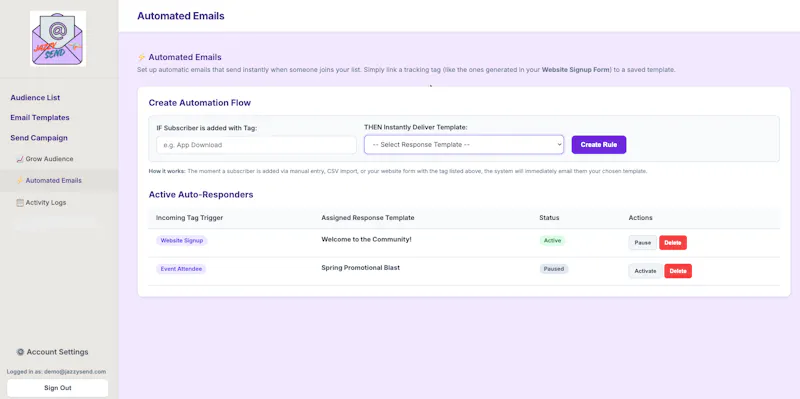Click the Status column header
800x399 pixels.
click(x=549, y=218)
